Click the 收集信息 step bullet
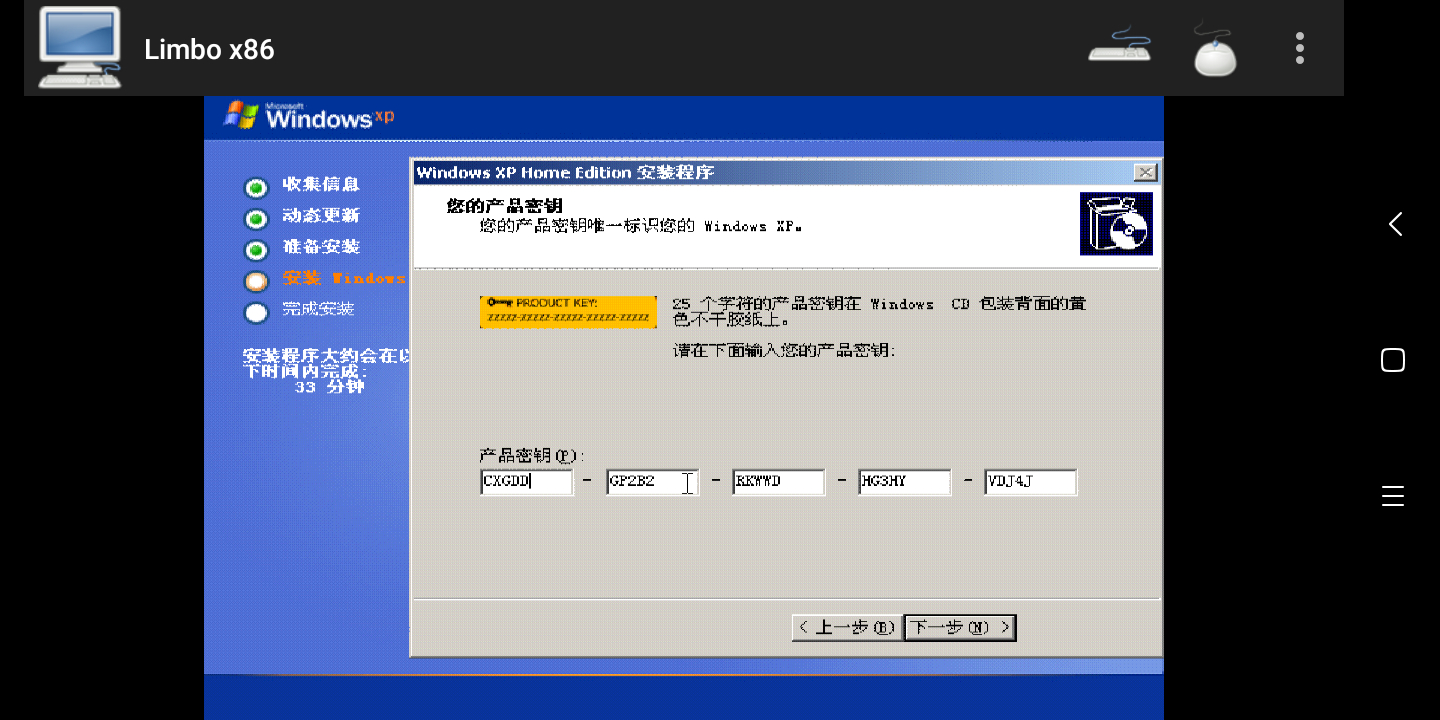This screenshot has width=1440, height=720. tap(256, 187)
